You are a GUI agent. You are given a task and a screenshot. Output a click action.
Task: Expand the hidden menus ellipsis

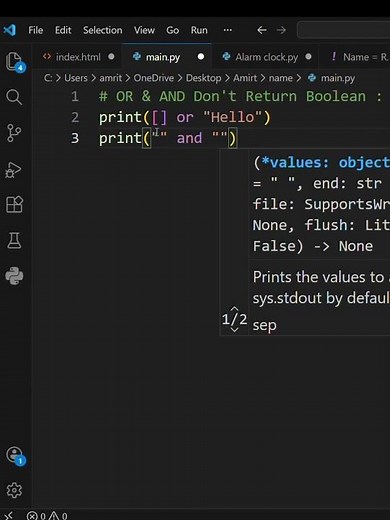coord(228,30)
